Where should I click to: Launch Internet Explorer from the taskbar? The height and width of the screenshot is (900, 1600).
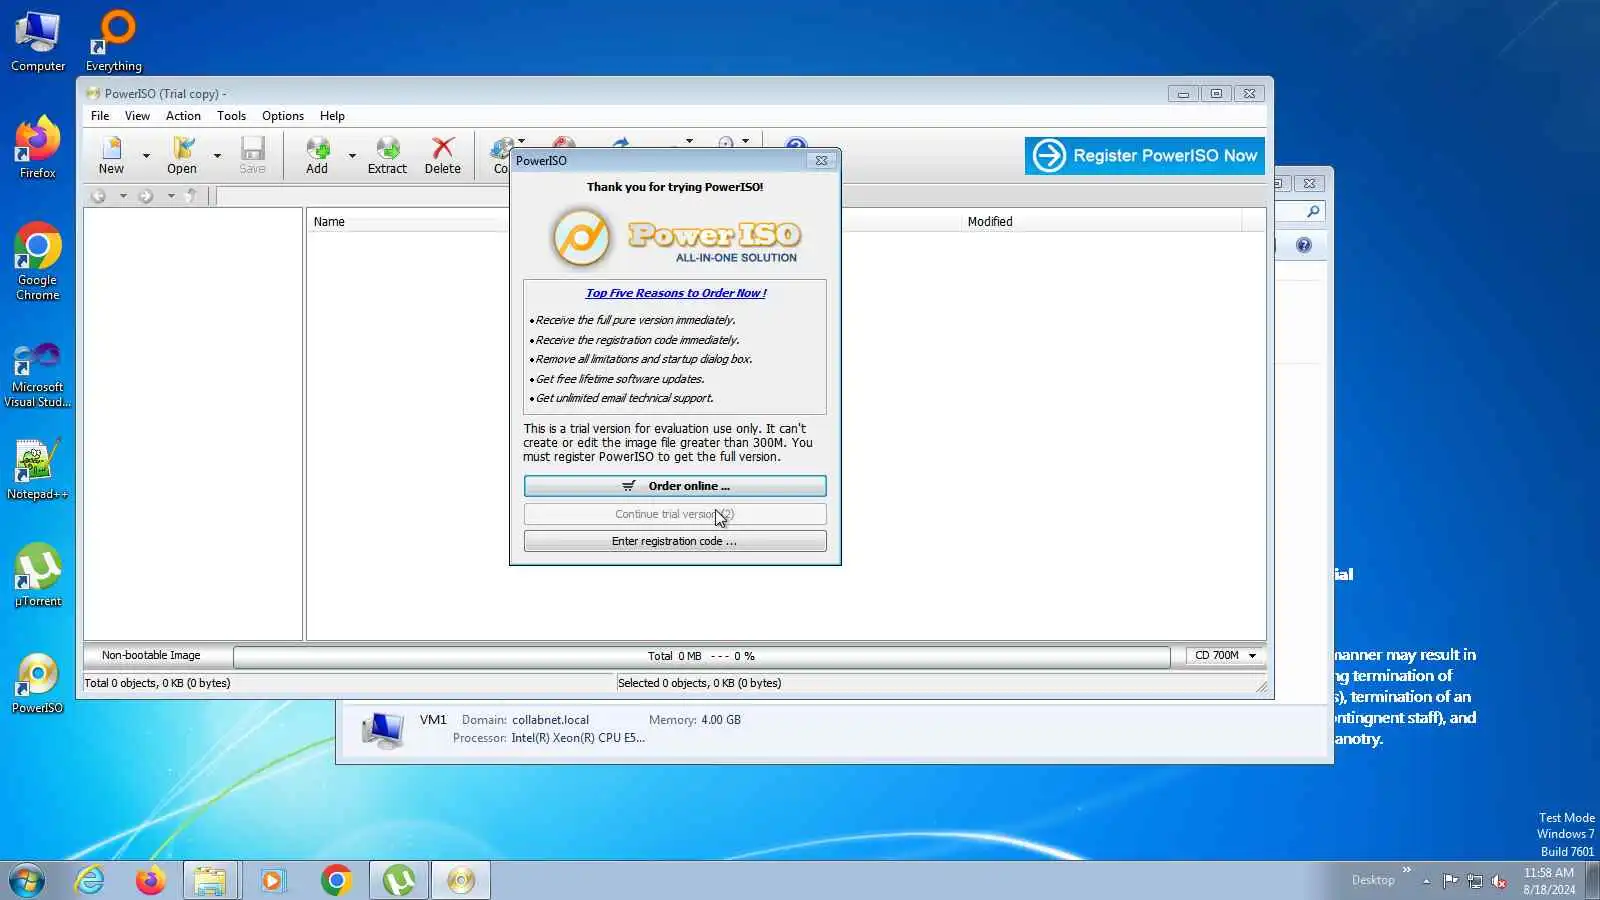tap(90, 881)
